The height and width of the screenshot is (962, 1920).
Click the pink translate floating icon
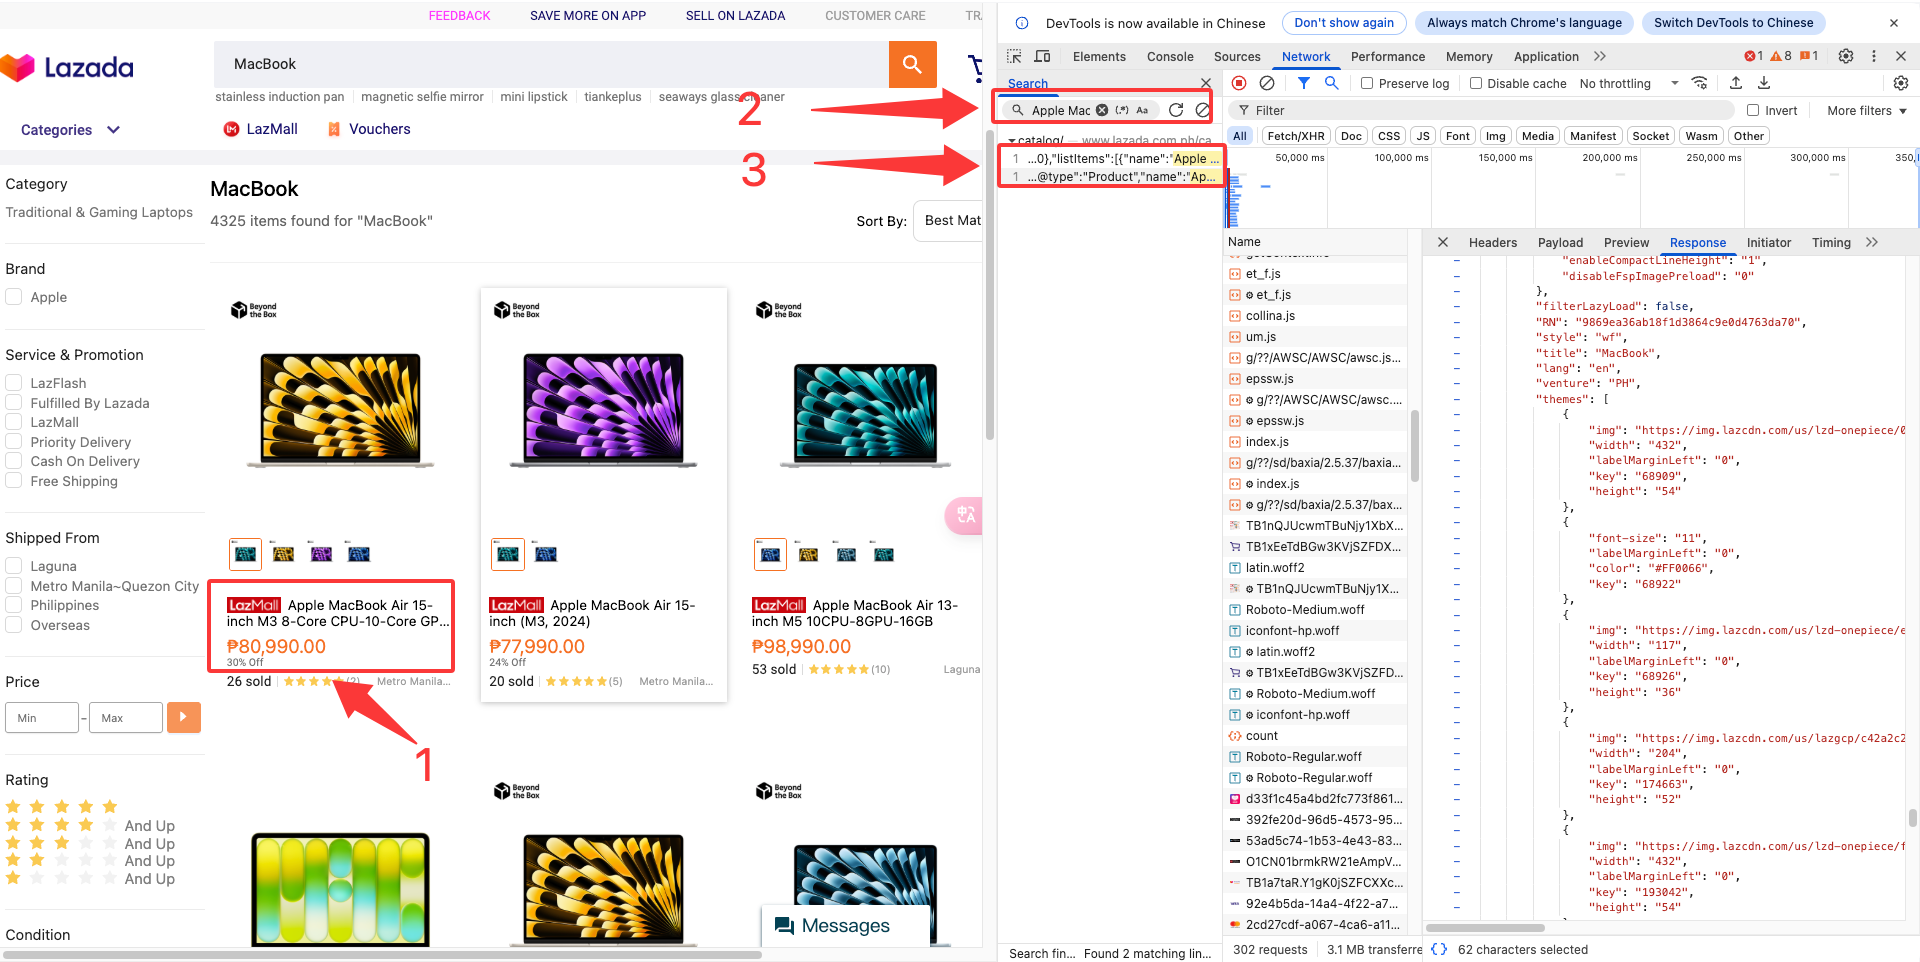pyautogui.click(x=965, y=516)
